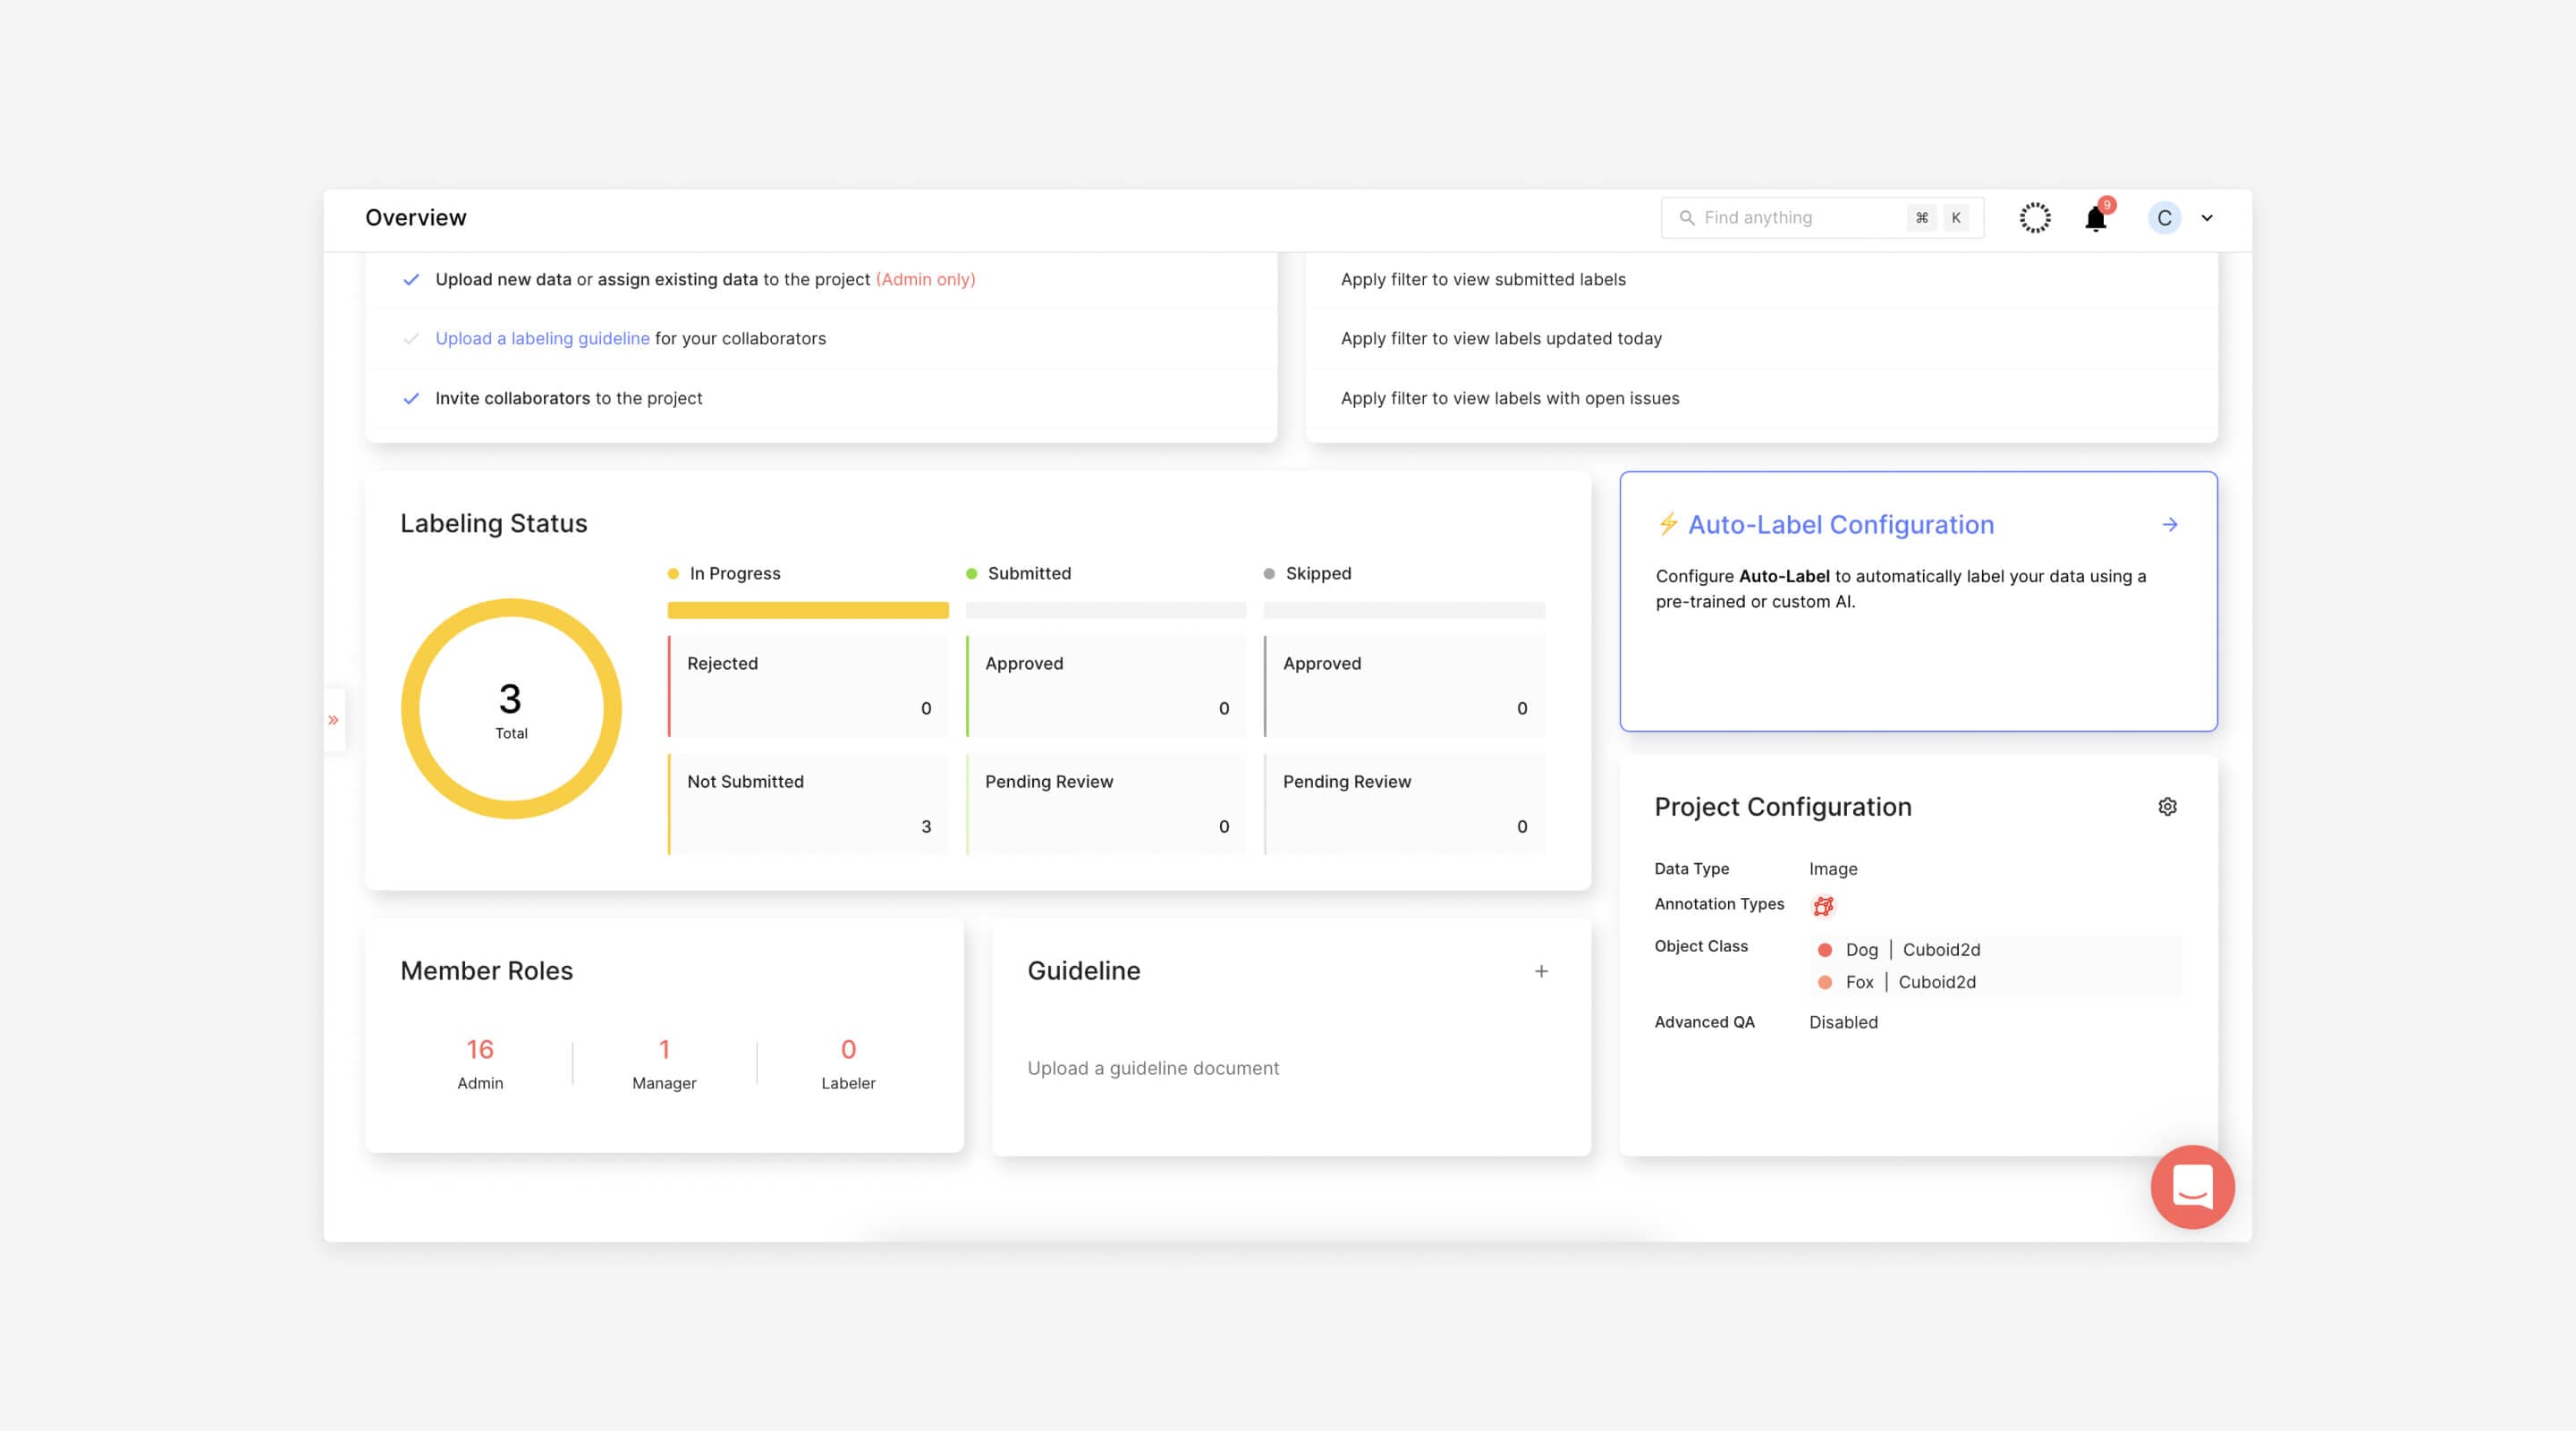Open Auto-Label Configuration title link
The height and width of the screenshot is (1431, 2576).
1840,525
